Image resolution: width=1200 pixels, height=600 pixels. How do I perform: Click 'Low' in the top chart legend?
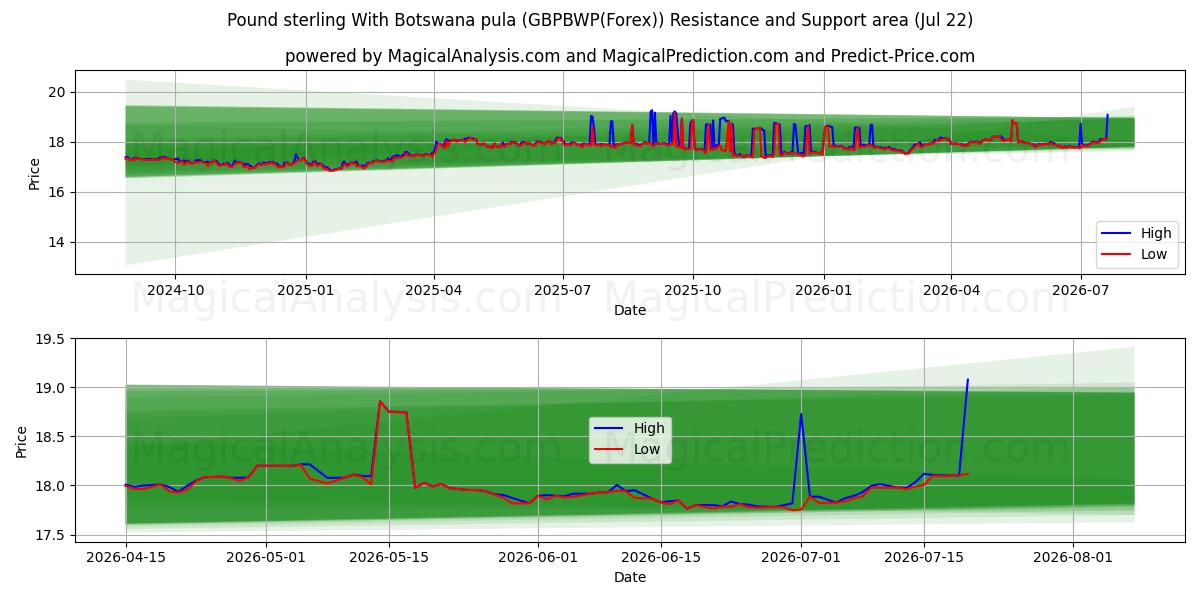(x=1155, y=254)
